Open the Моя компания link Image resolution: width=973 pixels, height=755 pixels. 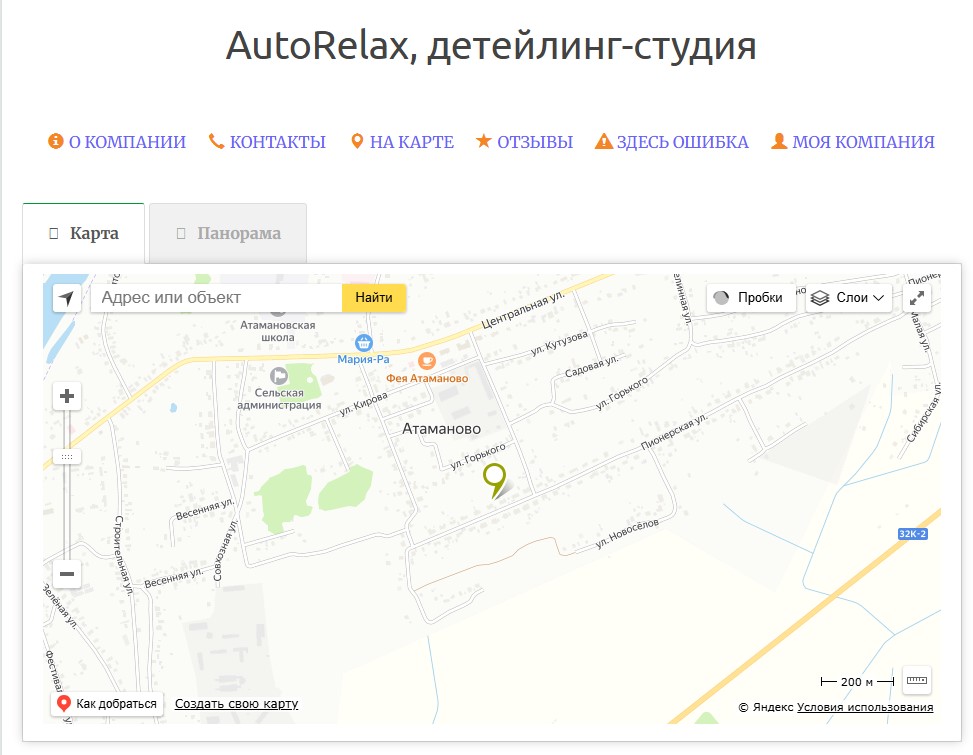coord(863,142)
